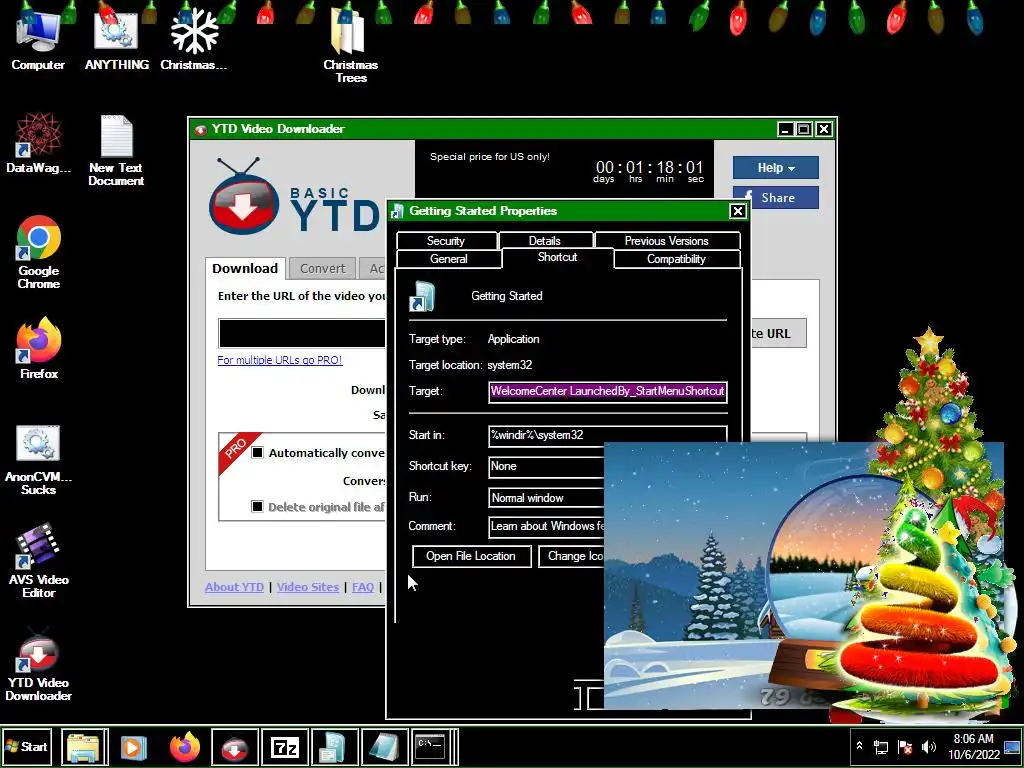Click the Paste URL button in YTD
Screen dimensions: 1024x768
(778, 333)
